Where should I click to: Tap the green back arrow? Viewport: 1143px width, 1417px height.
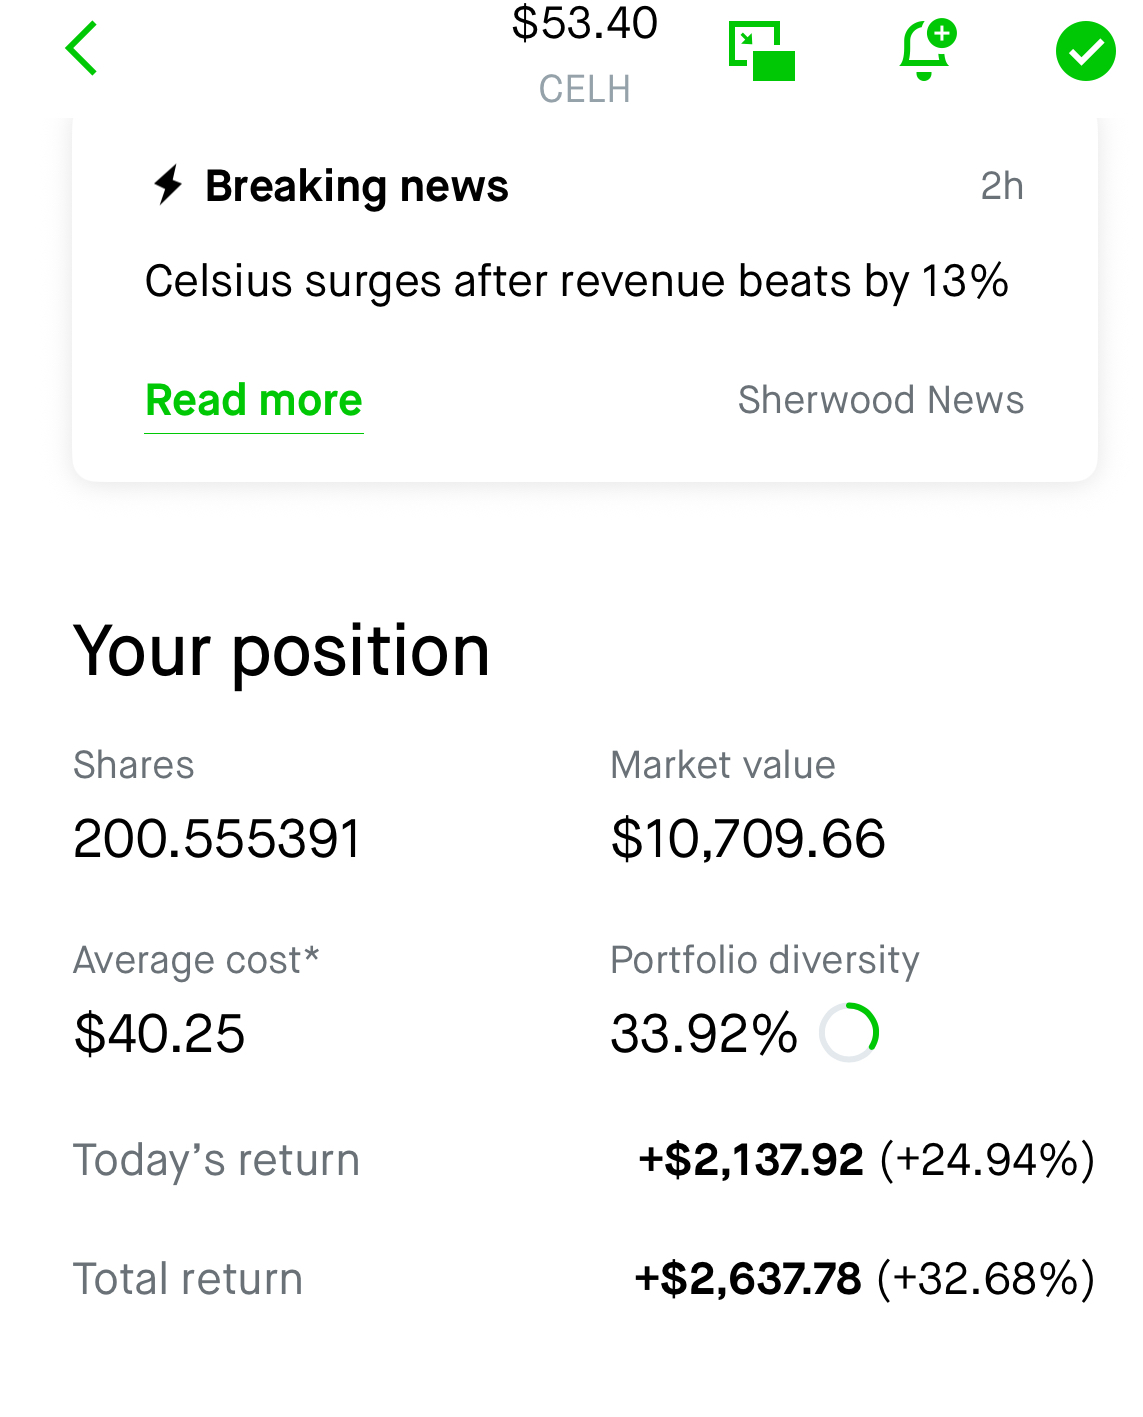[x=81, y=48]
